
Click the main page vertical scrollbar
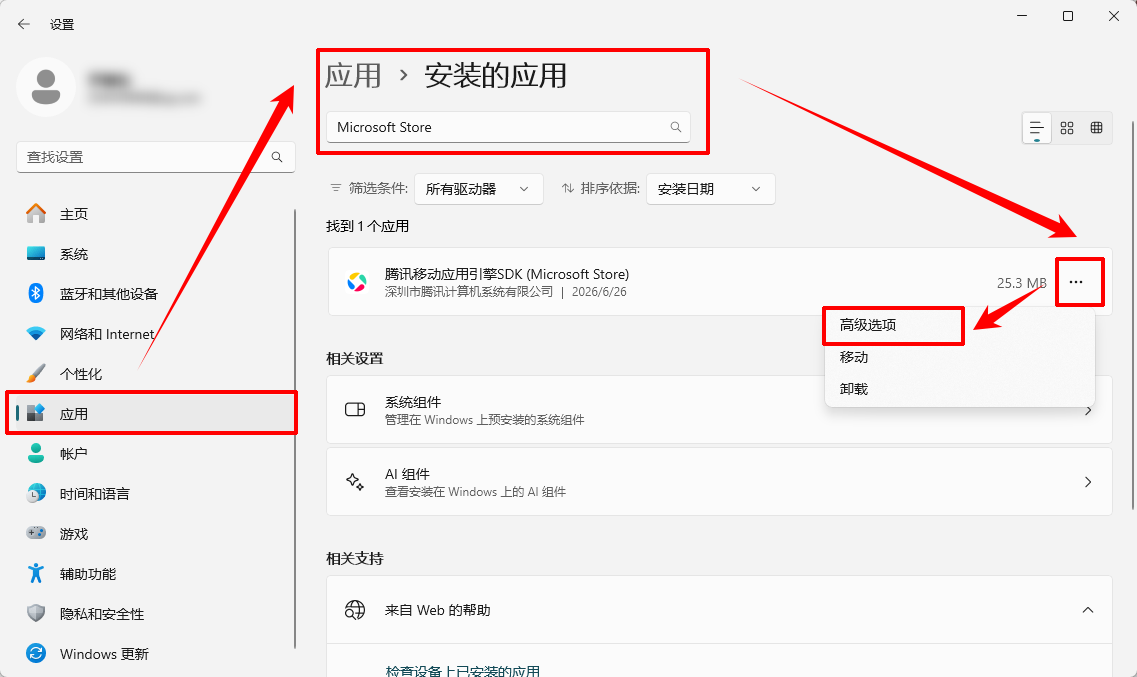click(1133, 315)
